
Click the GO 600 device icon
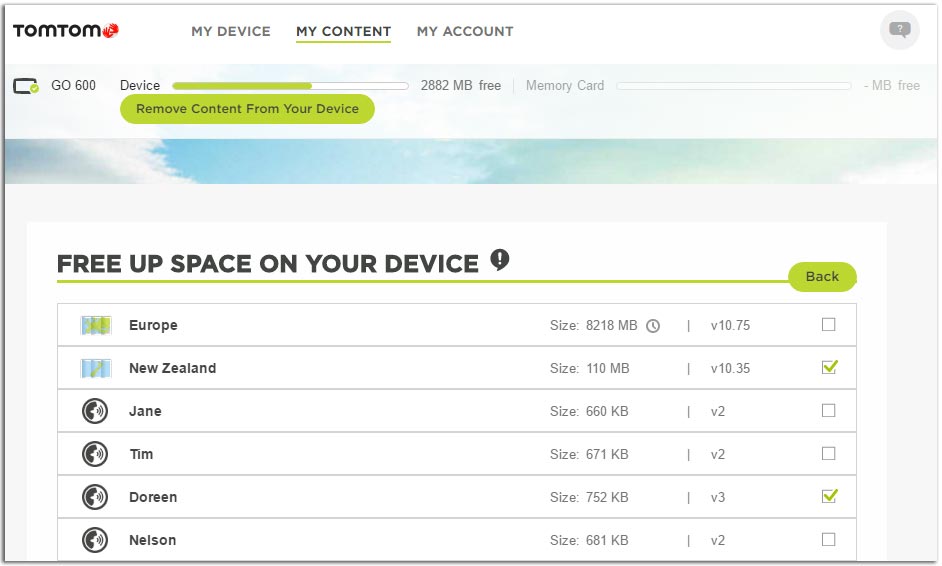pyautogui.click(x=26, y=86)
